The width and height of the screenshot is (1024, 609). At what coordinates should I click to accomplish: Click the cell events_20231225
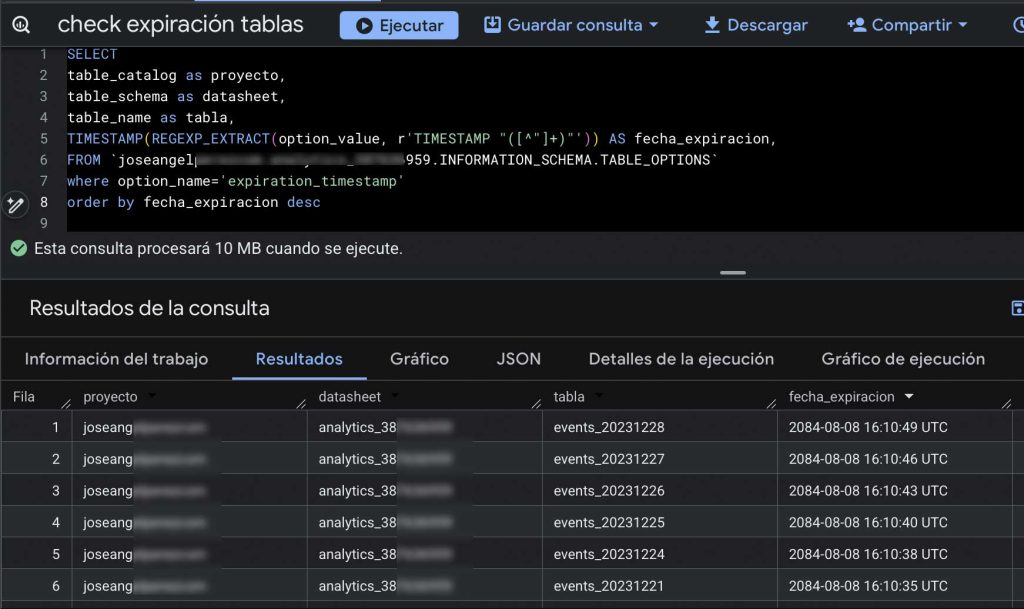coord(609,522)
